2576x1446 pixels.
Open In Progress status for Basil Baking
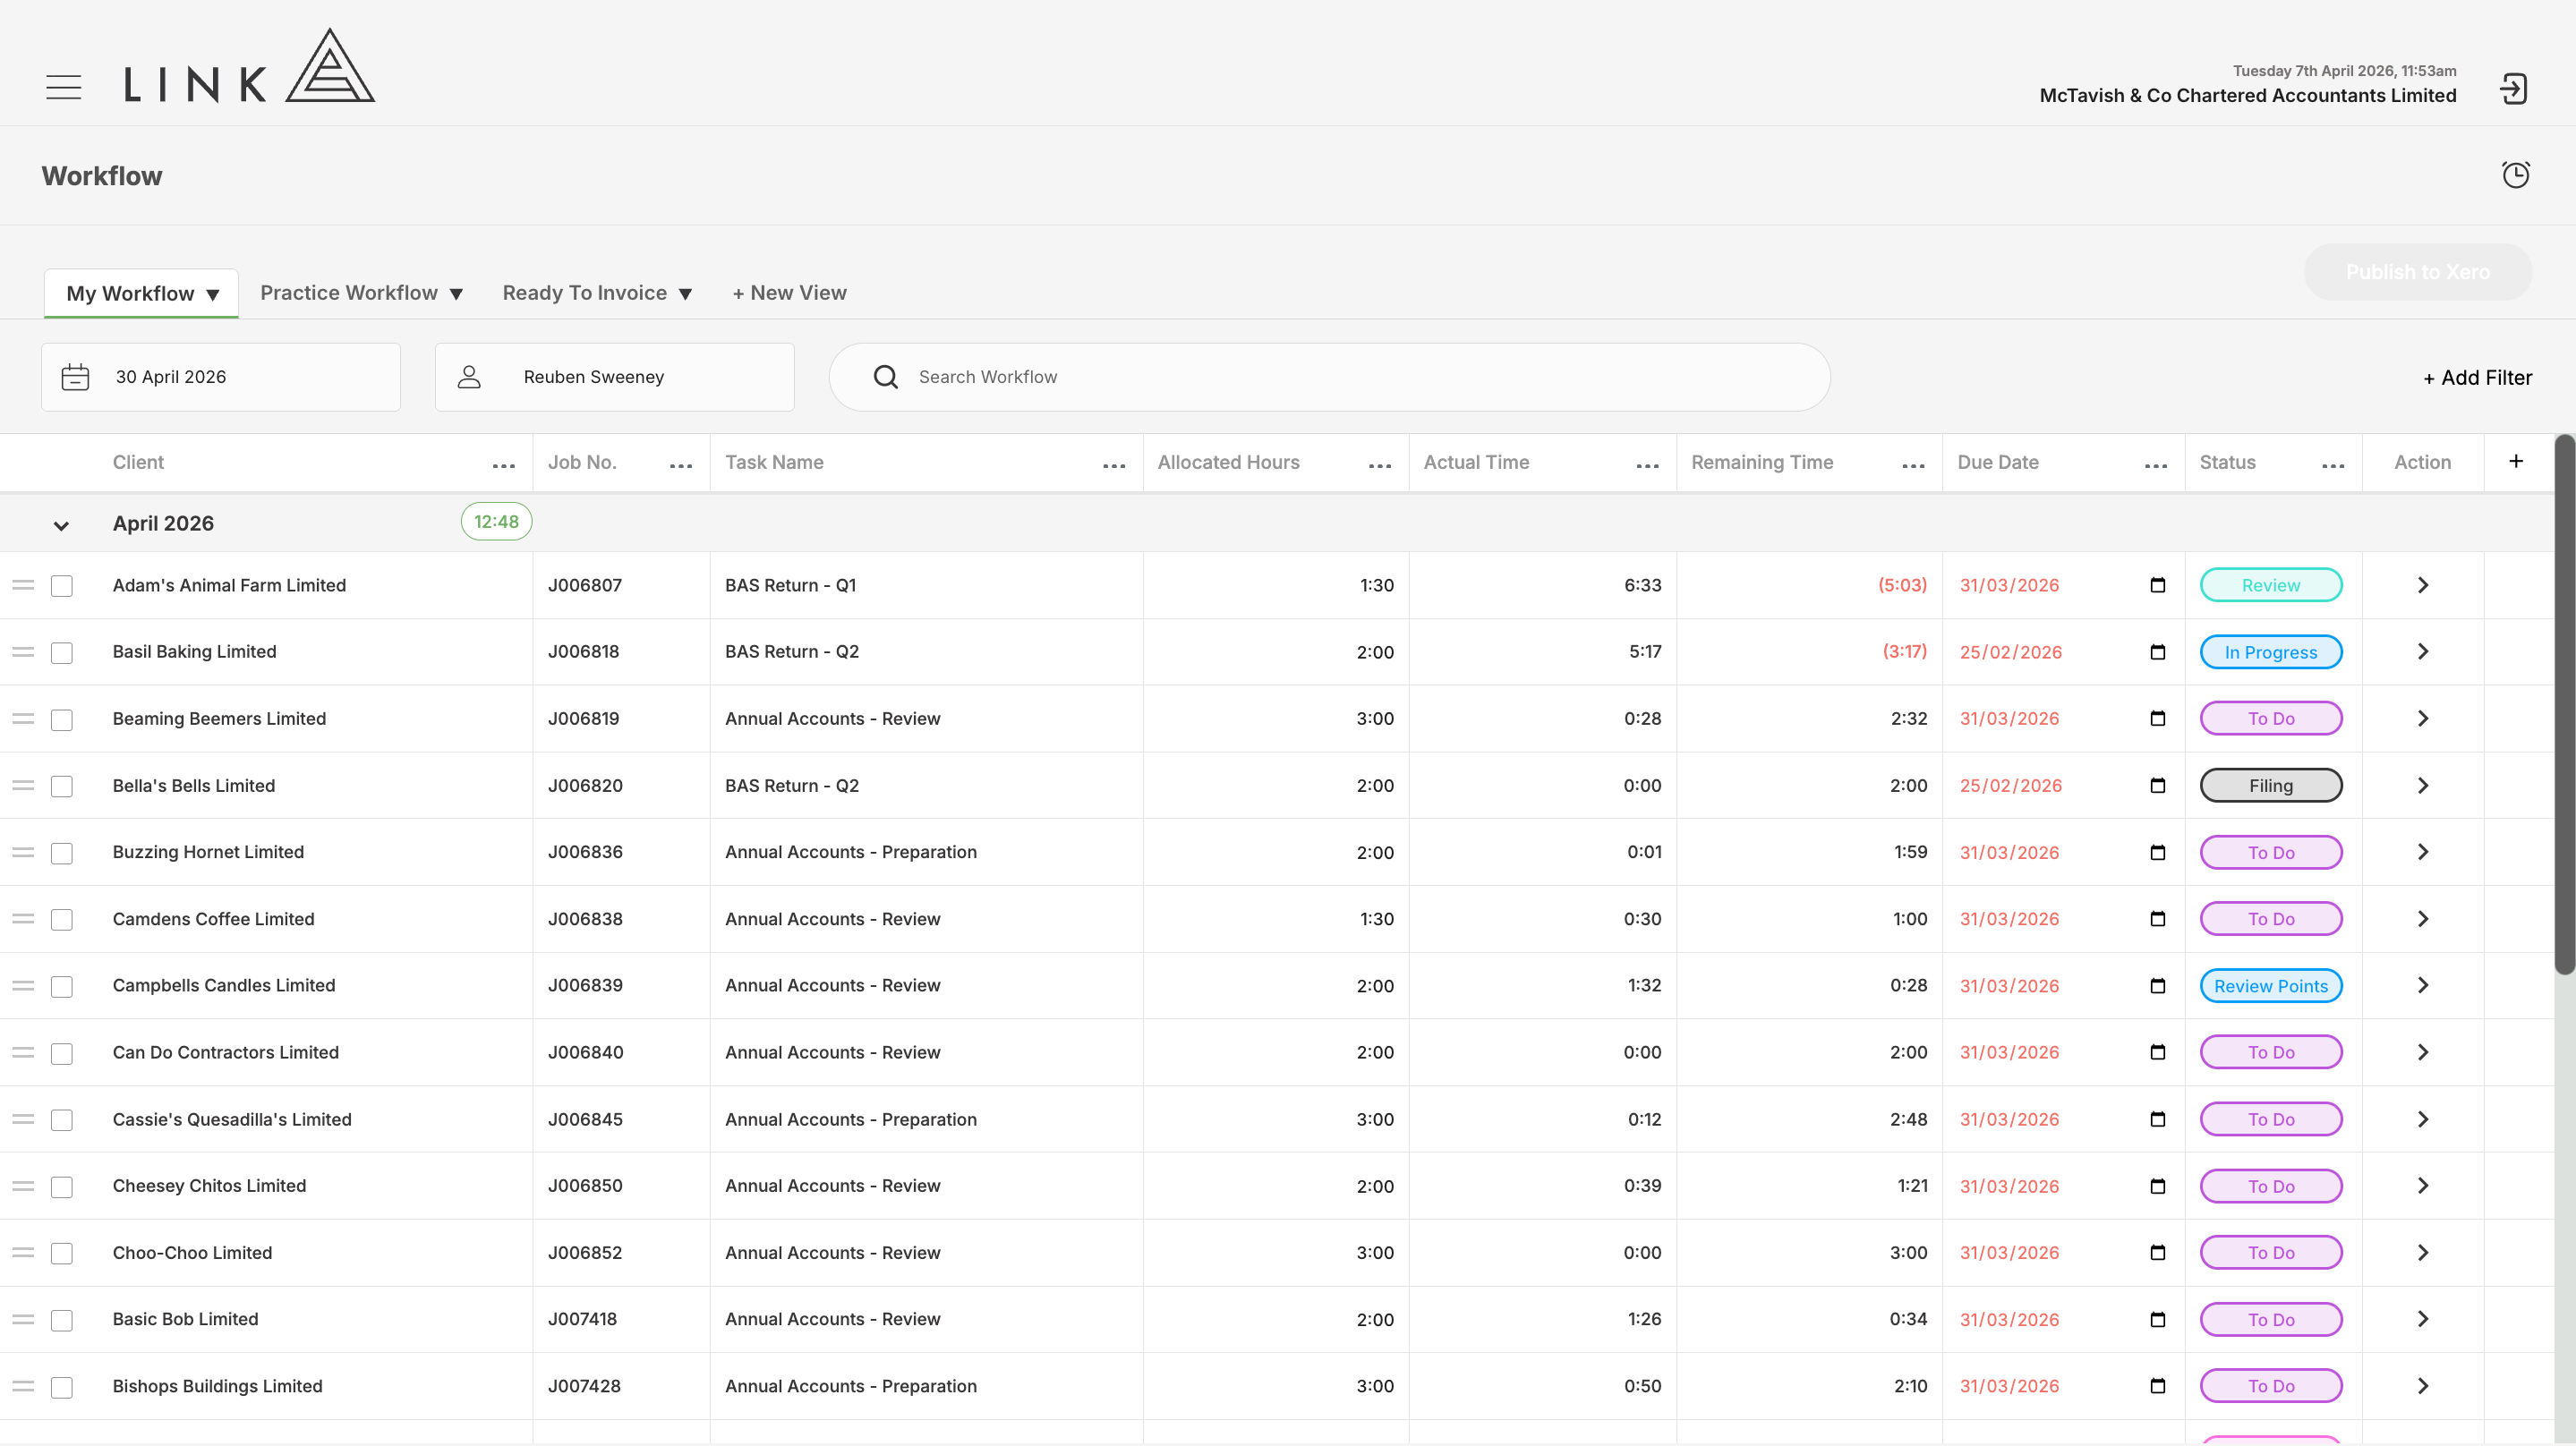point(2271,652)
